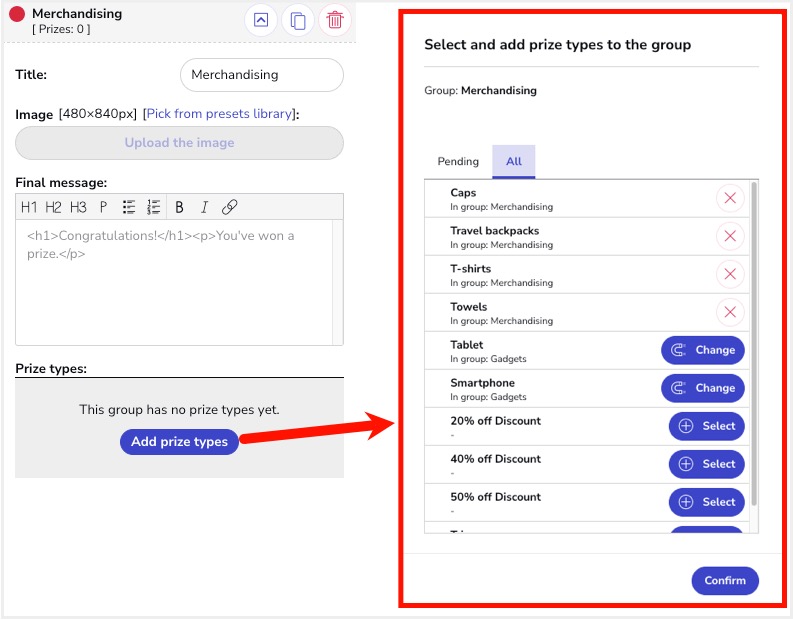This screenshot has height=620, width=793.
Task: Remove Towels prize type from group
Action: coord(730,312)
